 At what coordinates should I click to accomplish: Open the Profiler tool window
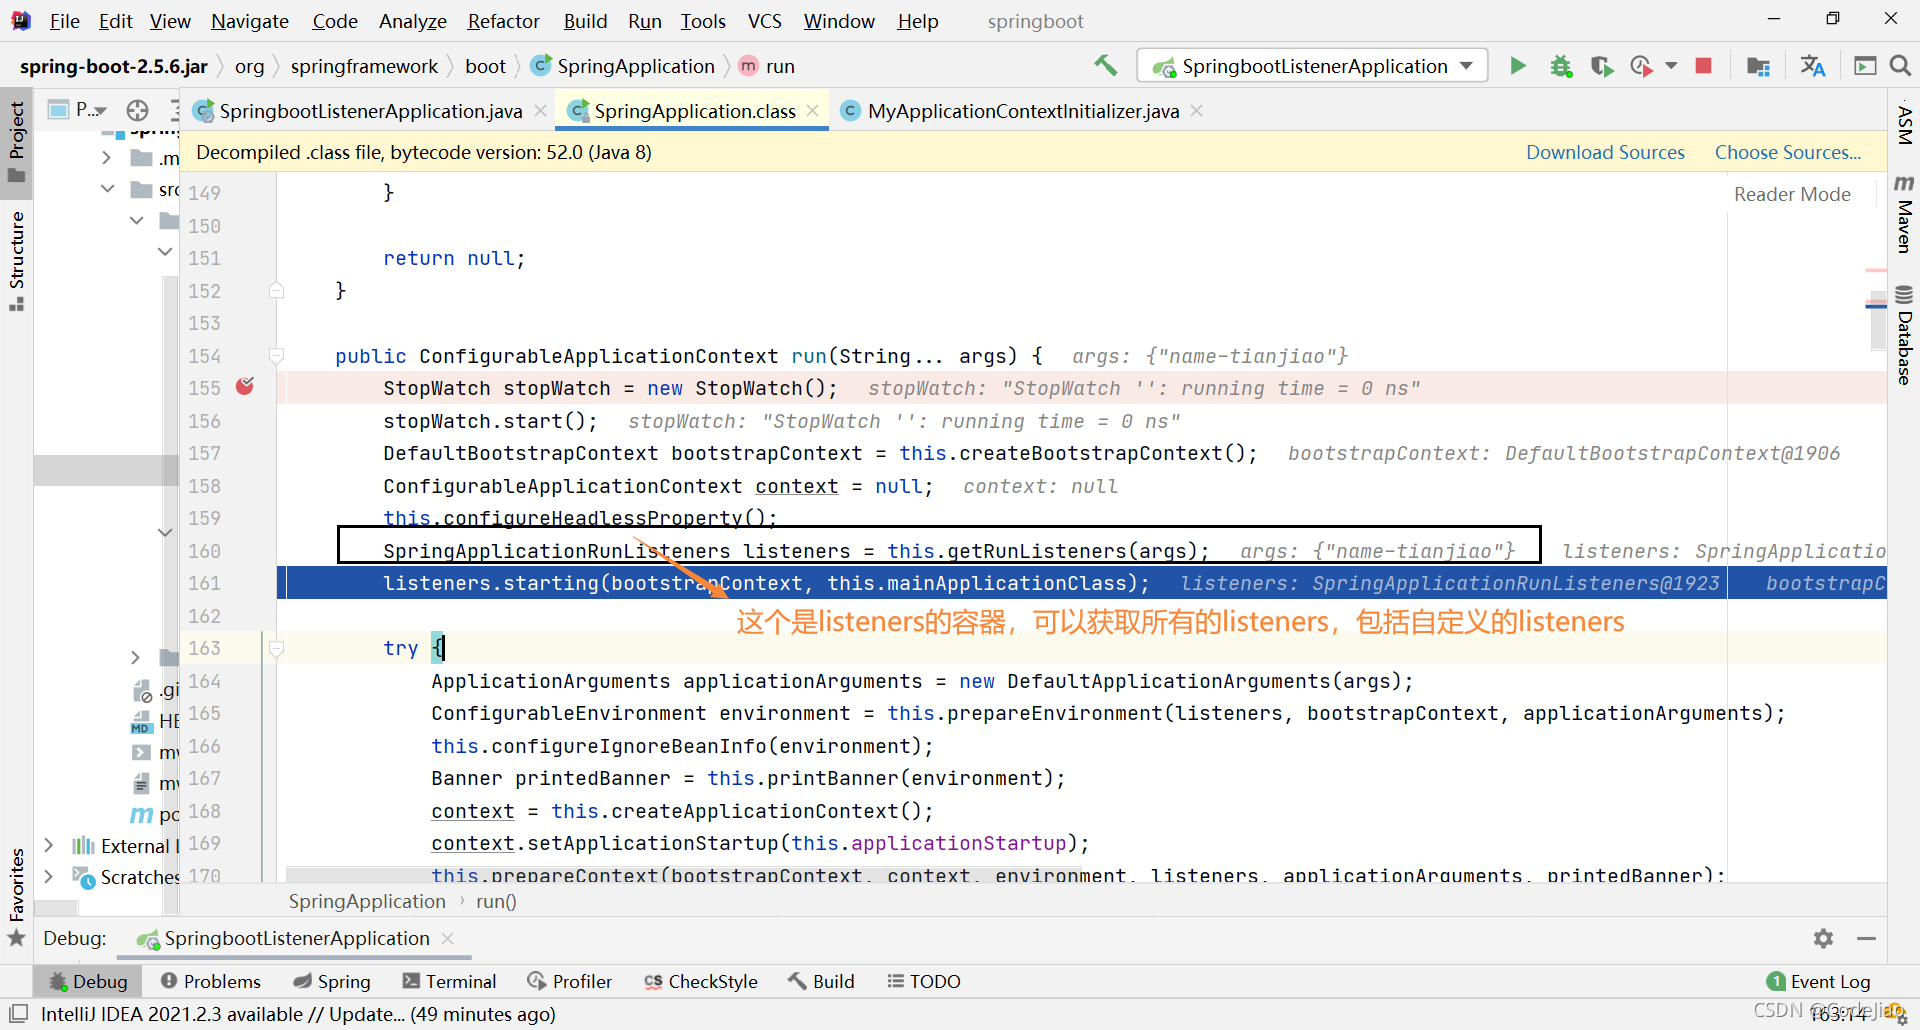pyautogui.click(x=570, y=981)
